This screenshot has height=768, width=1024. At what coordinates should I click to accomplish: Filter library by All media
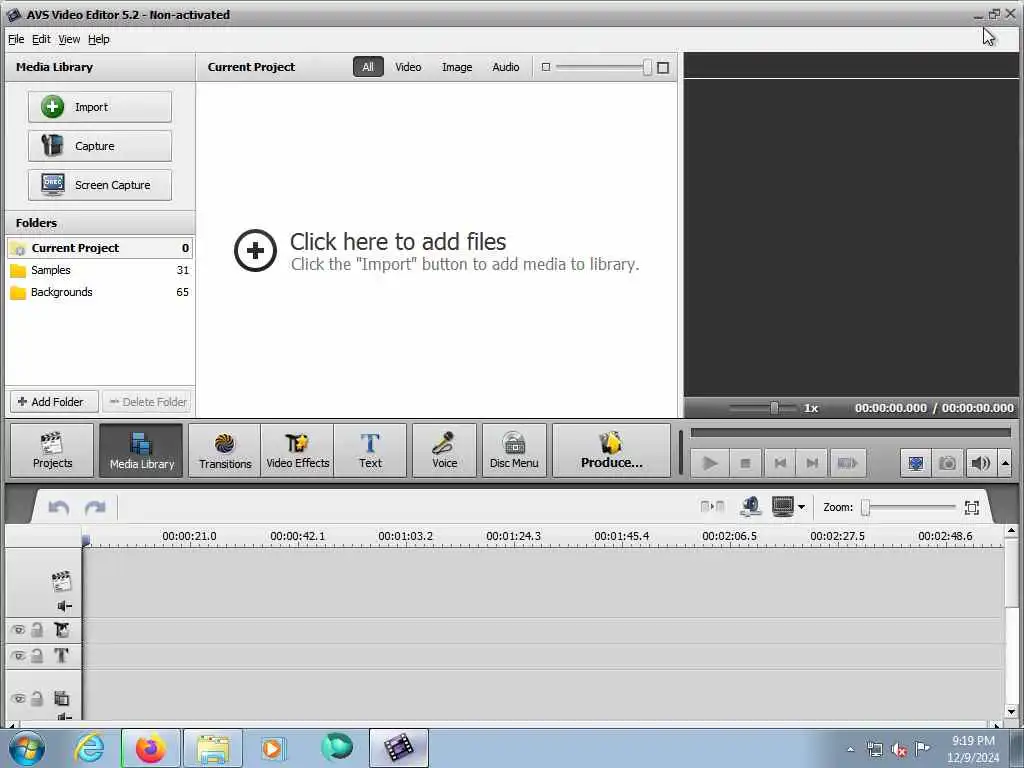click(x=368, y=67)
